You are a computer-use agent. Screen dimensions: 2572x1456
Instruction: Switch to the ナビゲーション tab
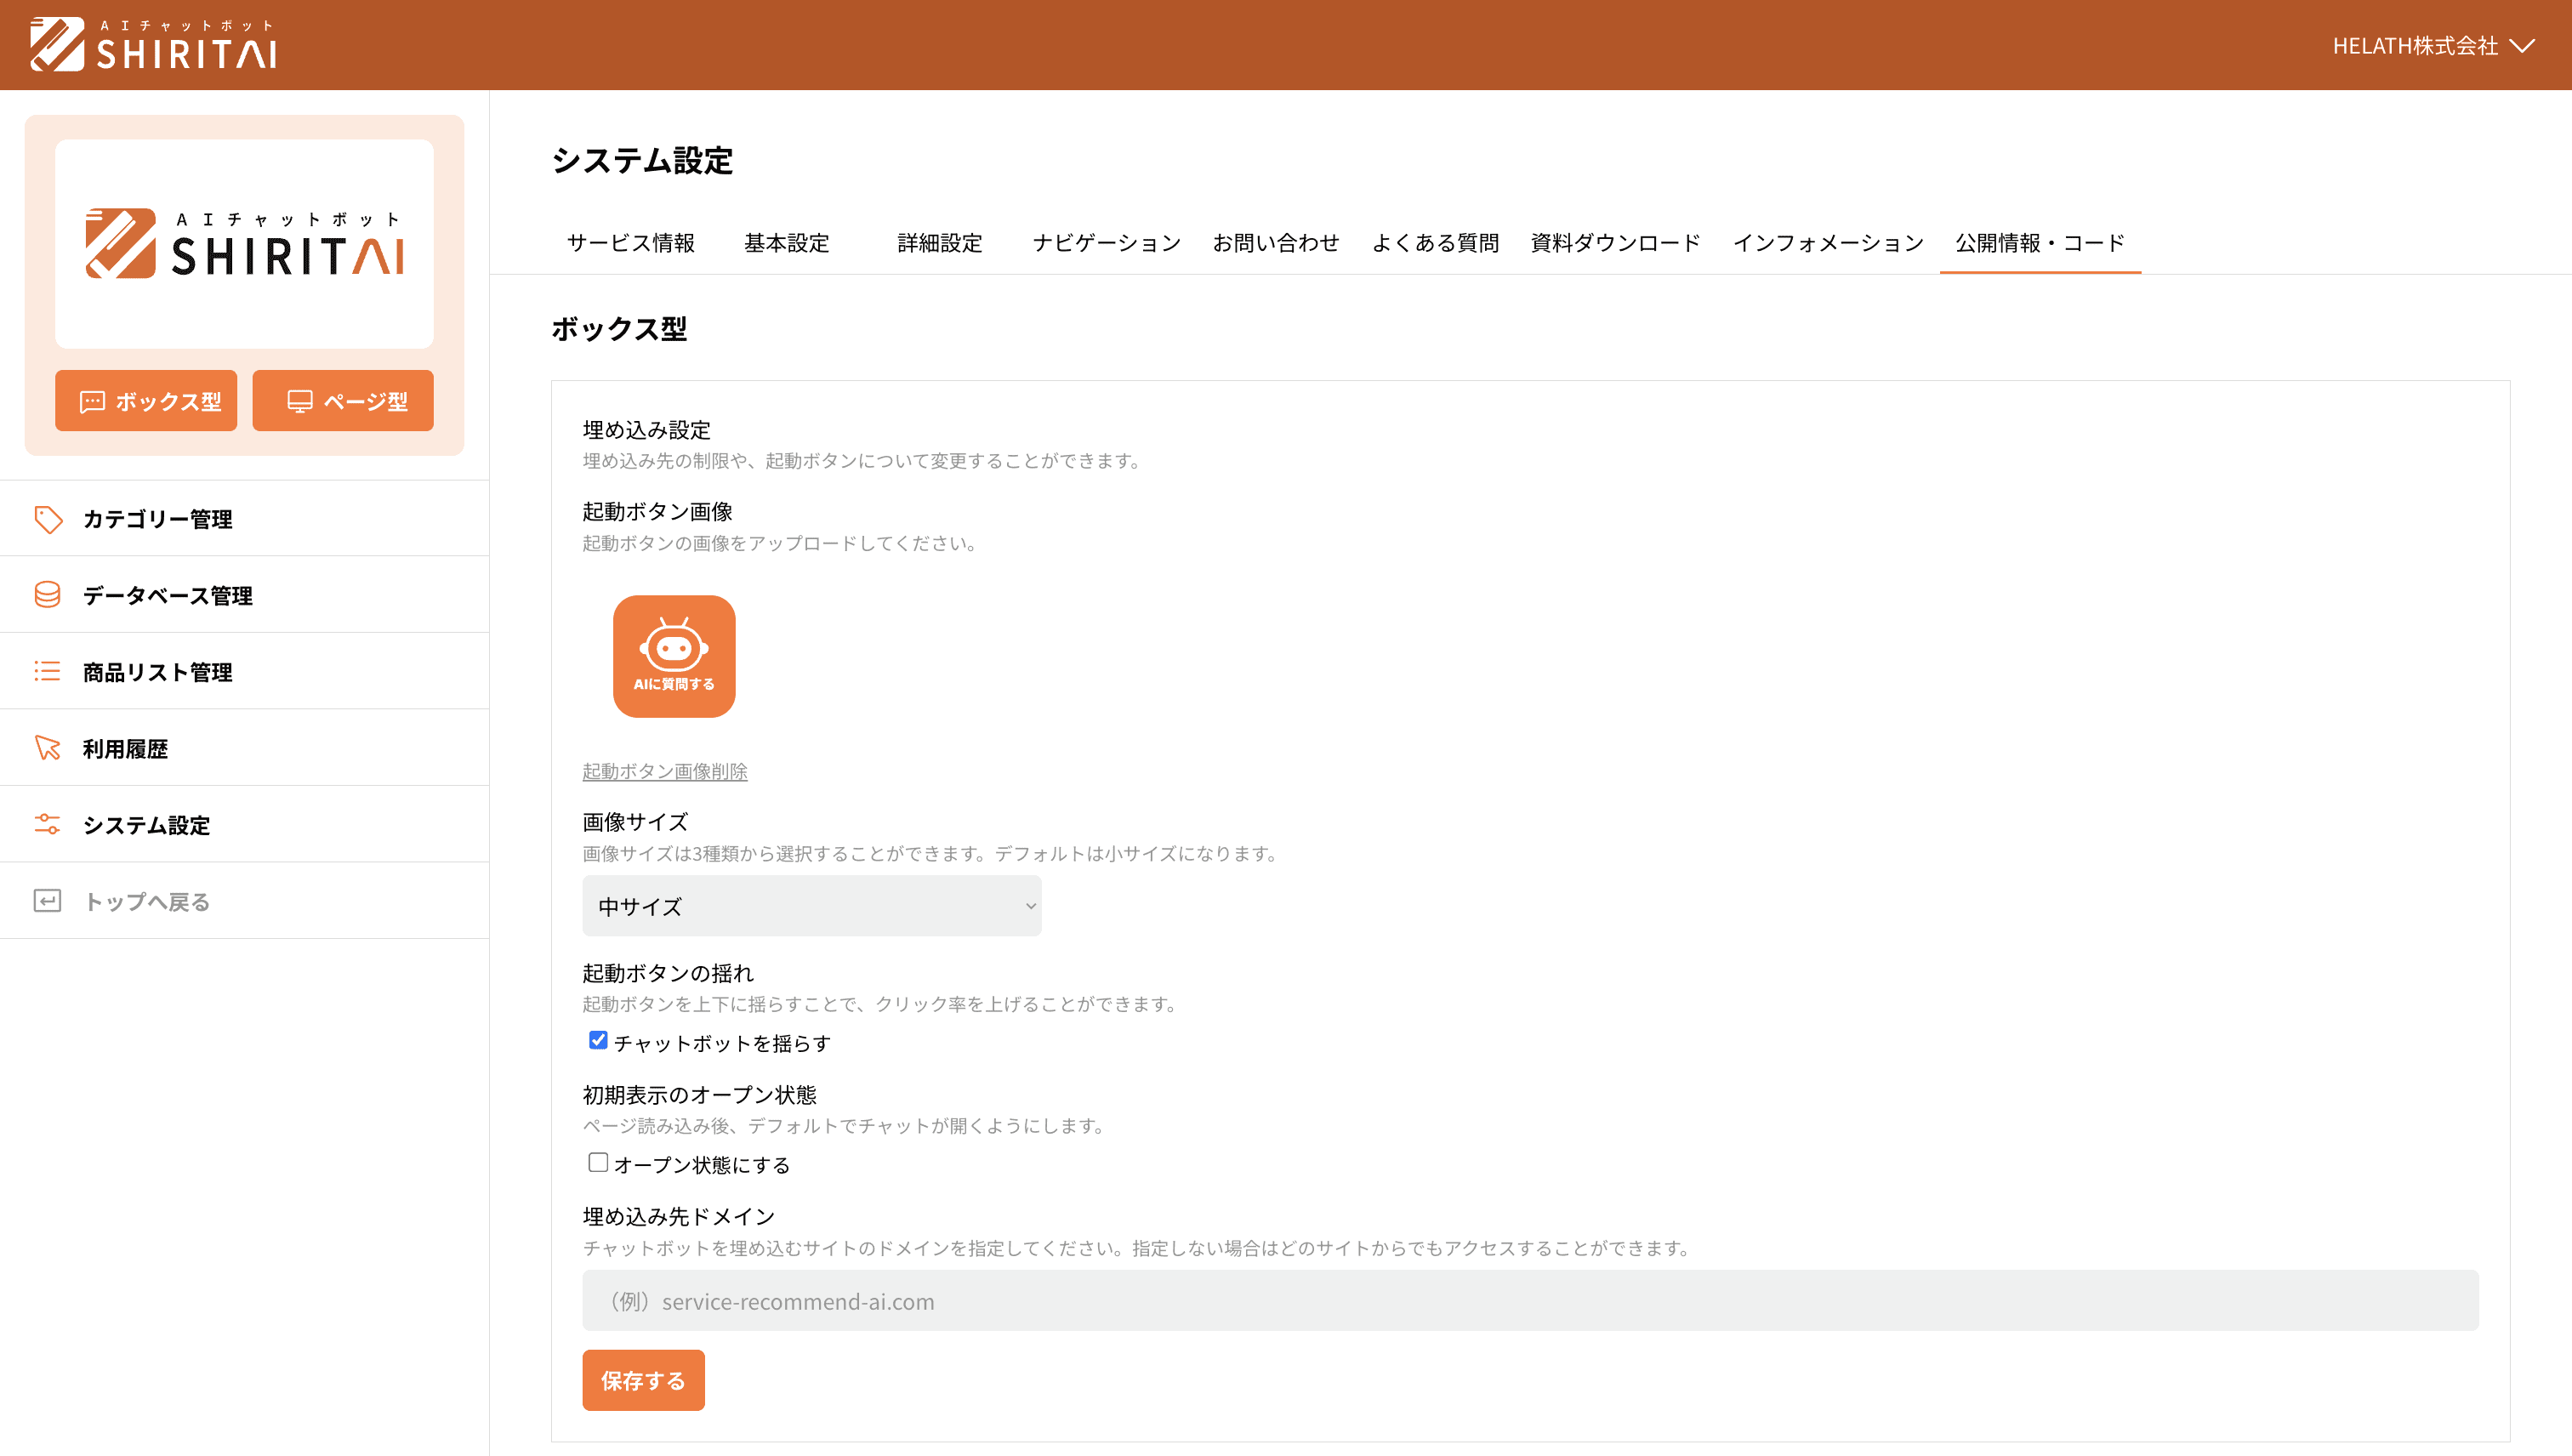point(1106,243)
